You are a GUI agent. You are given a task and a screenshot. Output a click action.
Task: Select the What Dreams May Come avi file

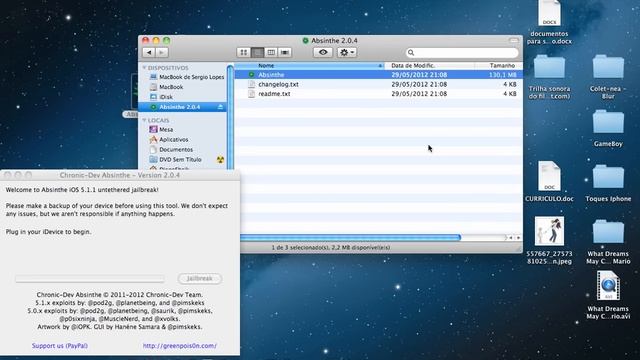608,296
